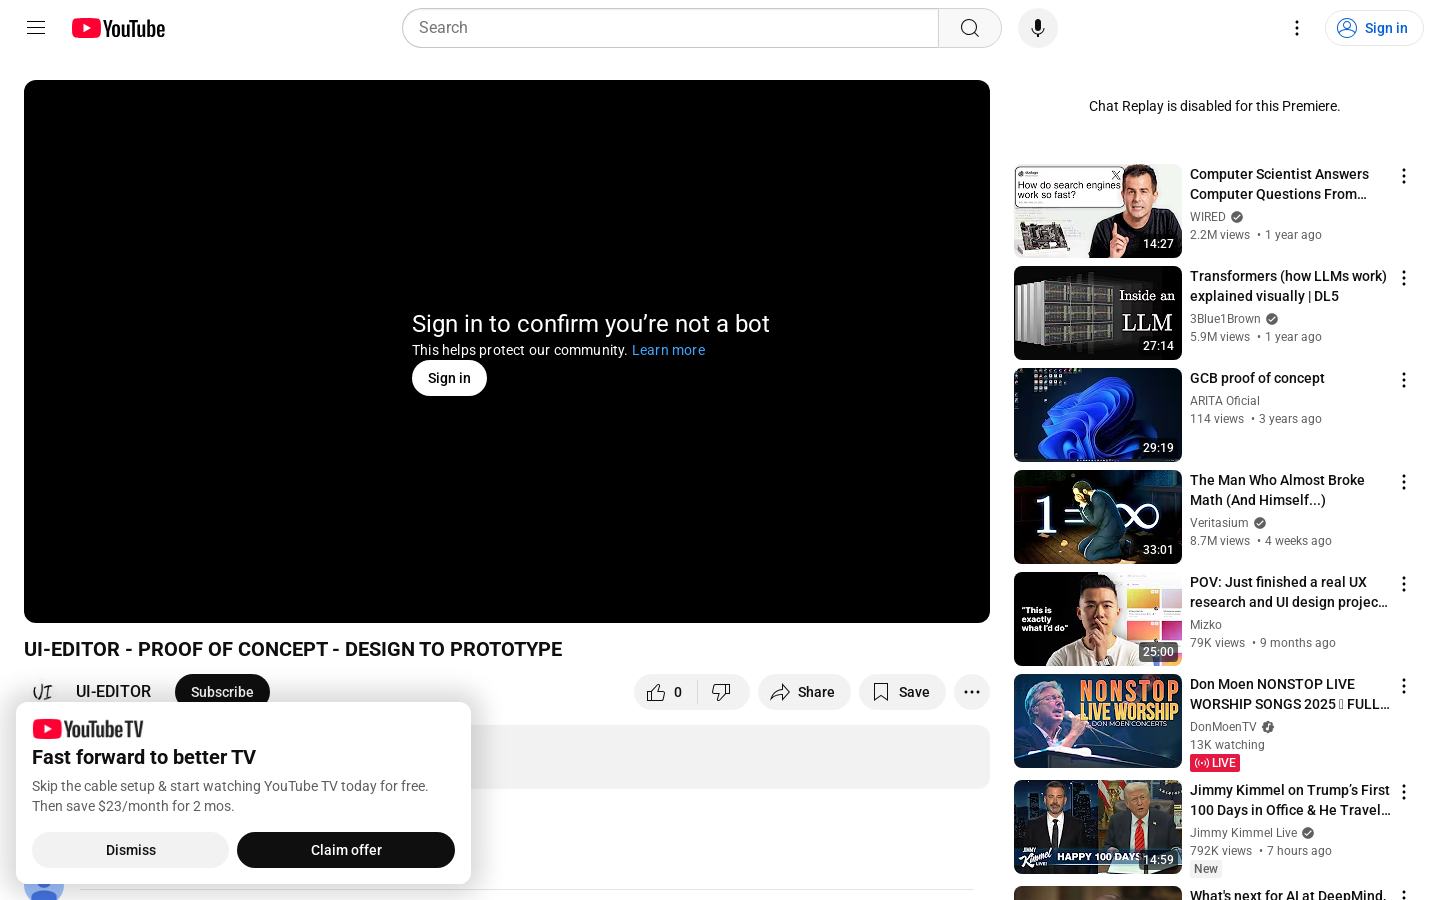Click the LIVE badge on Don Moen video

coord(1215,763)
